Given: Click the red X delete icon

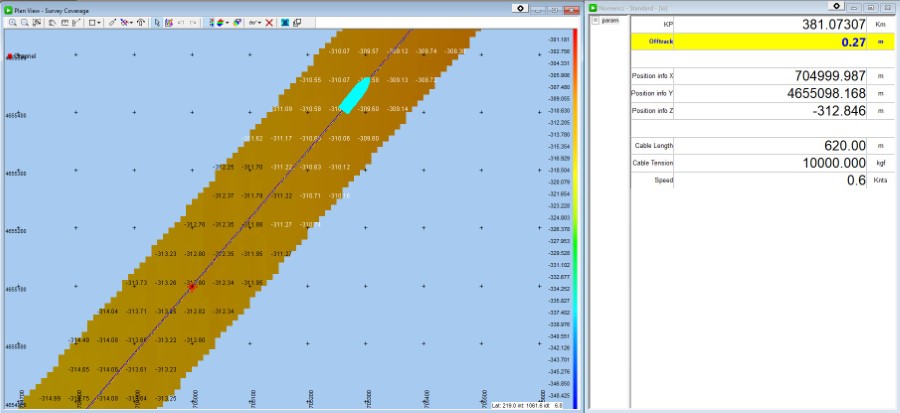Looking at the screenshot, I should (x=269, y=23).
